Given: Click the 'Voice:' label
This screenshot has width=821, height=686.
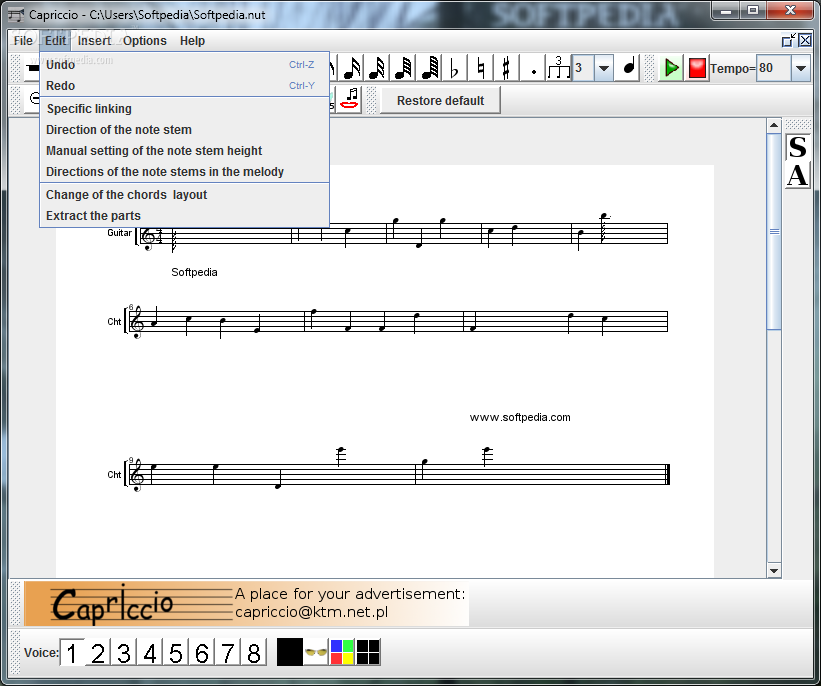Looking at the screenshot, I should click(41, 653).
